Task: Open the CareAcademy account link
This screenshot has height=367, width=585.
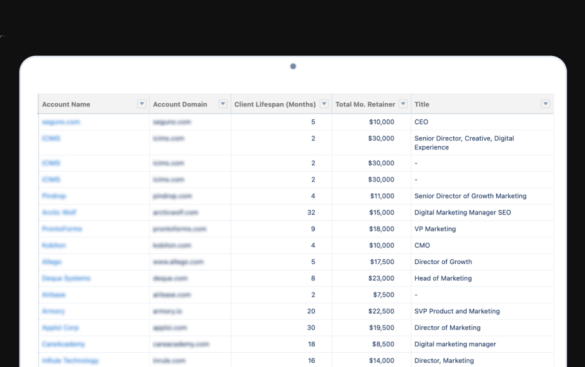Action: [63, 344]
